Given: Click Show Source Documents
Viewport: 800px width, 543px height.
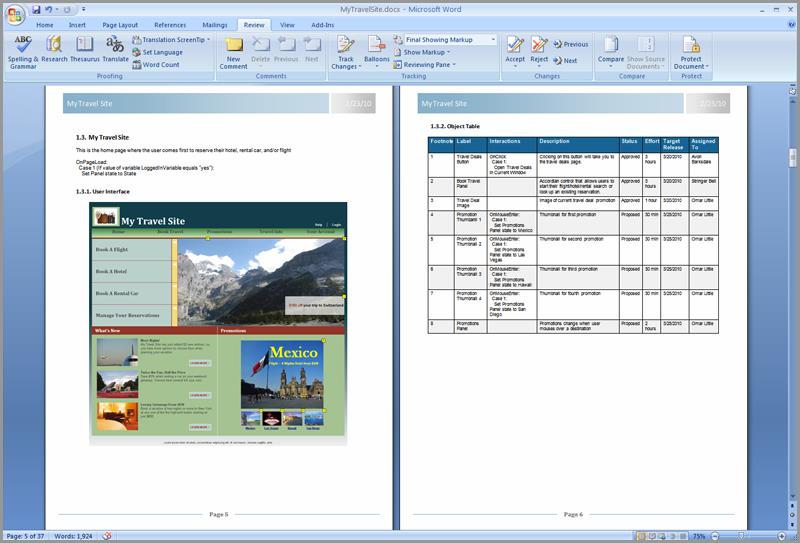Looking at the screenshot, I should tap(645, 53).
